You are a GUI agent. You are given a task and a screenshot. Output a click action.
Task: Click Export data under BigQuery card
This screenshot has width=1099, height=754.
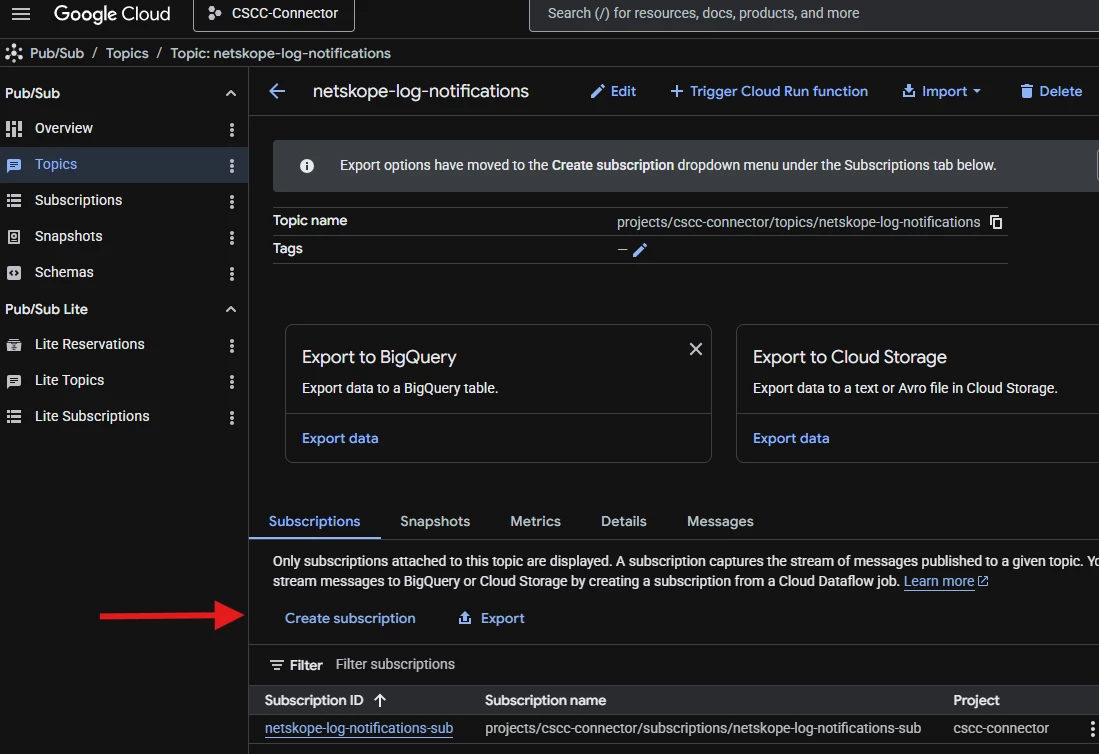pyautogui.click(x=340, y=438)
